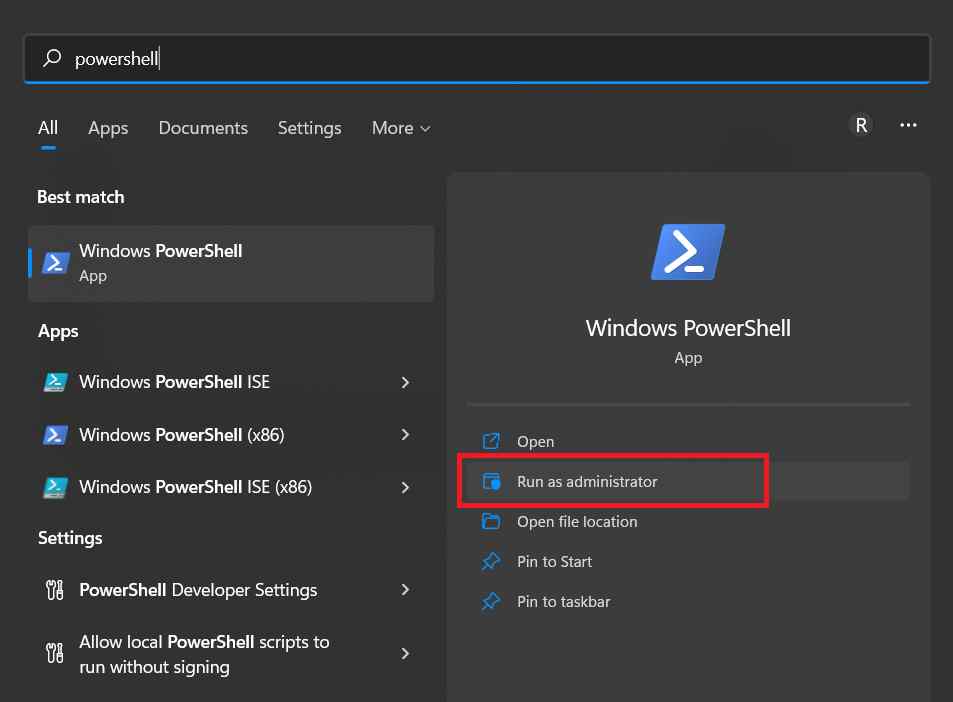
Task: Click the search box containing powershell
Action: pyautogui.click(x=477, y=58)
